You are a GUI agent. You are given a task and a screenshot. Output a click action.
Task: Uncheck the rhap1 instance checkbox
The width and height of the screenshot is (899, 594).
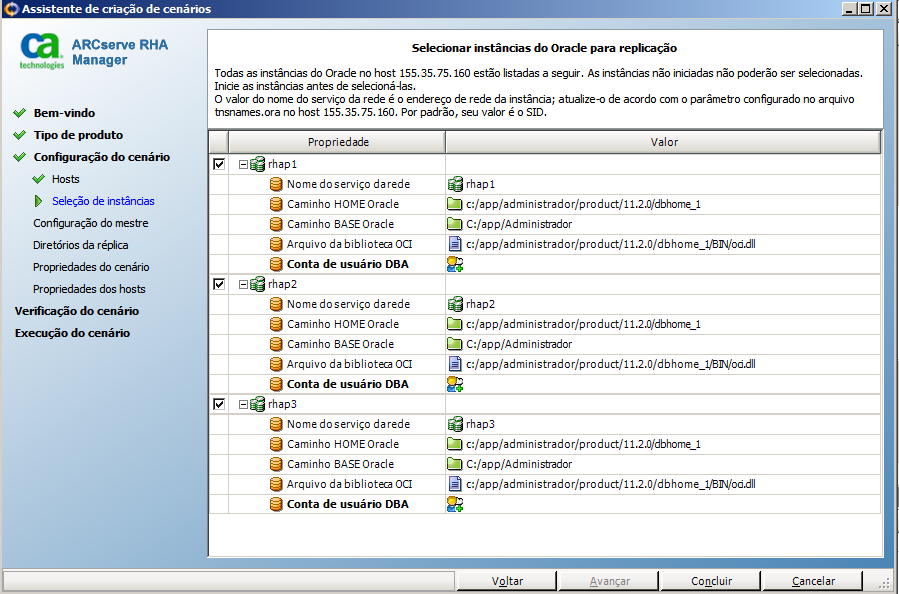click(219, 164)
